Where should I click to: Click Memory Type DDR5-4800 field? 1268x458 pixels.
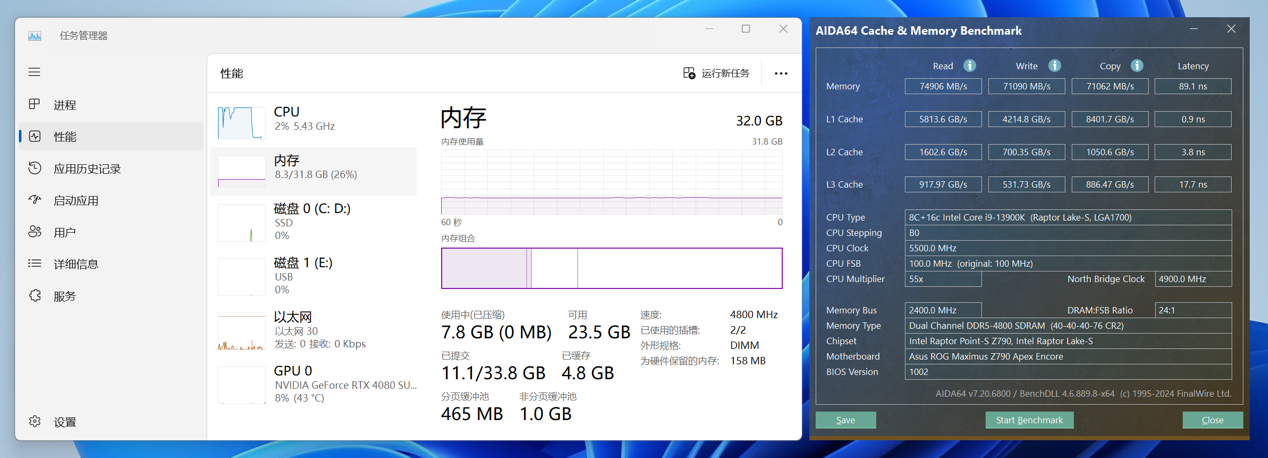pos(1068,325)
